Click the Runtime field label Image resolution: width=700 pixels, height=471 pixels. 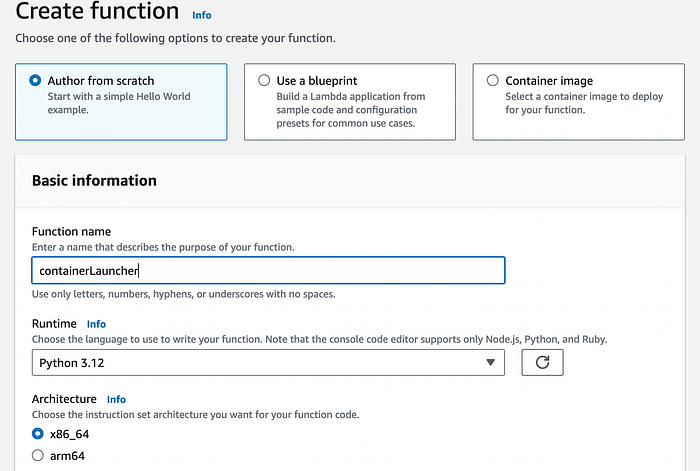54,324
